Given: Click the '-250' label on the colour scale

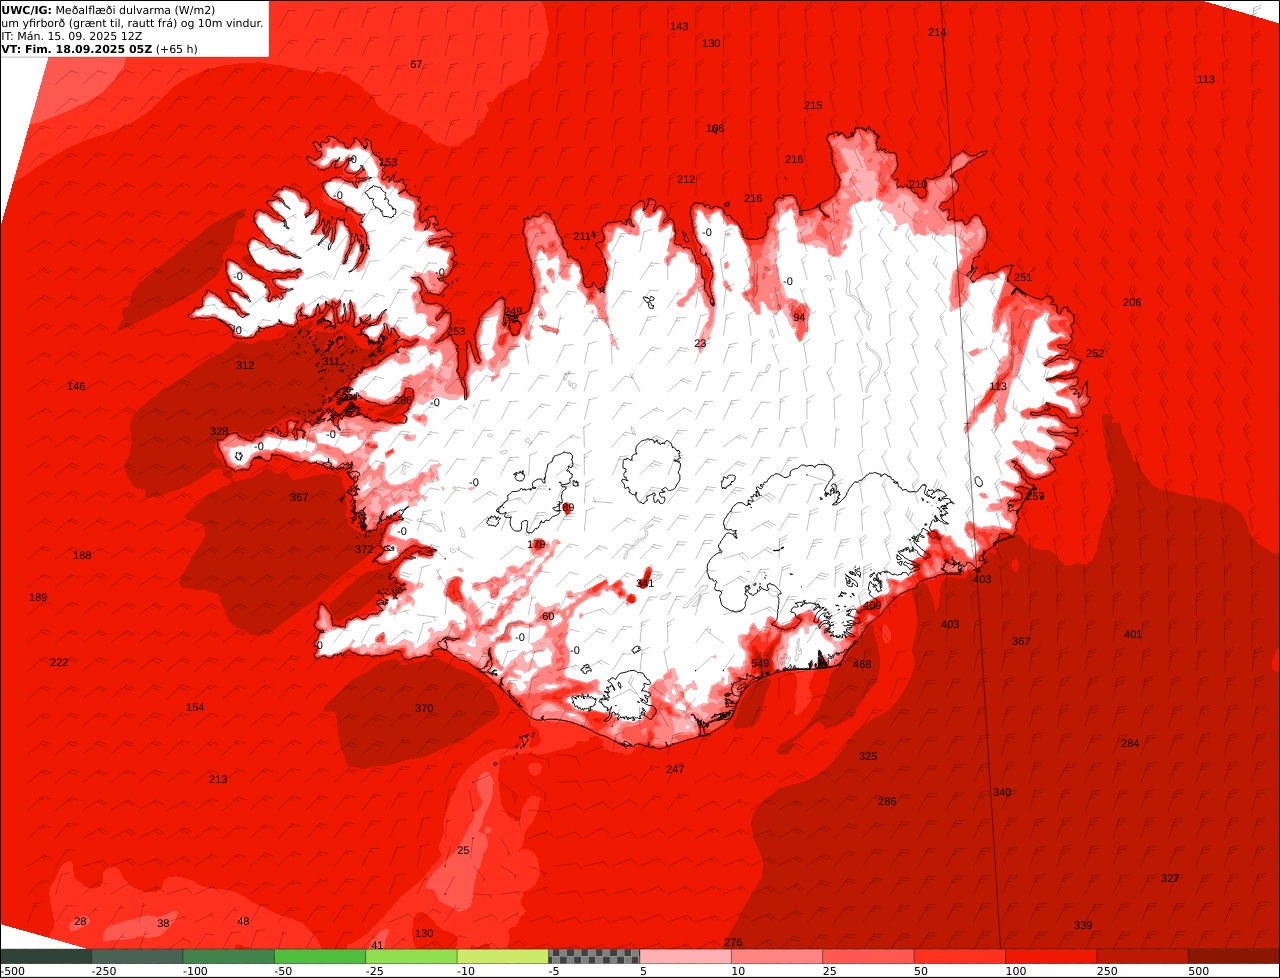Looking at the screenshot, I should (x=103, y=971).
